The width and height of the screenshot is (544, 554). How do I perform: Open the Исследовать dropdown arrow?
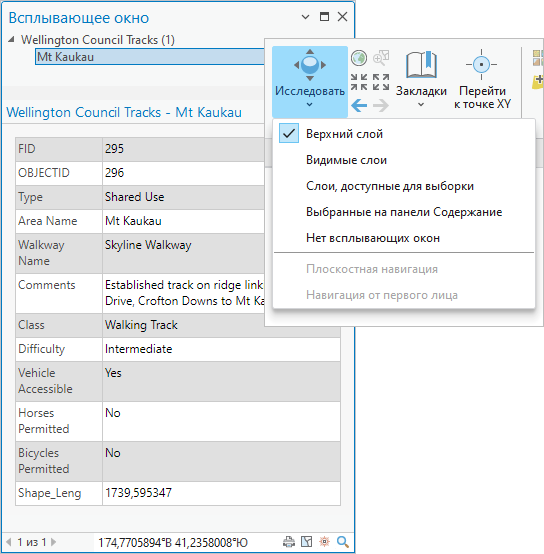(309, 105)
